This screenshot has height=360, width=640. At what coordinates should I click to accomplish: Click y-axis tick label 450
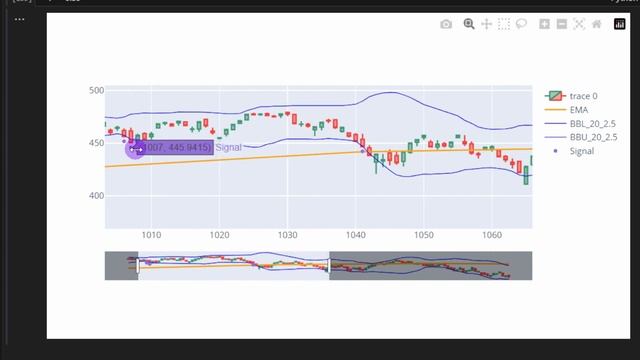coord(96,143)
